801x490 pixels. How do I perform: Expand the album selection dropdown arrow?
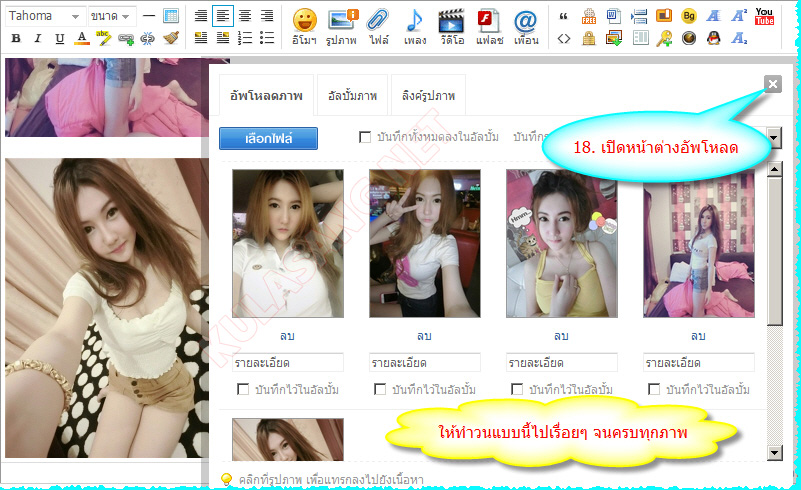pos(774,137)
